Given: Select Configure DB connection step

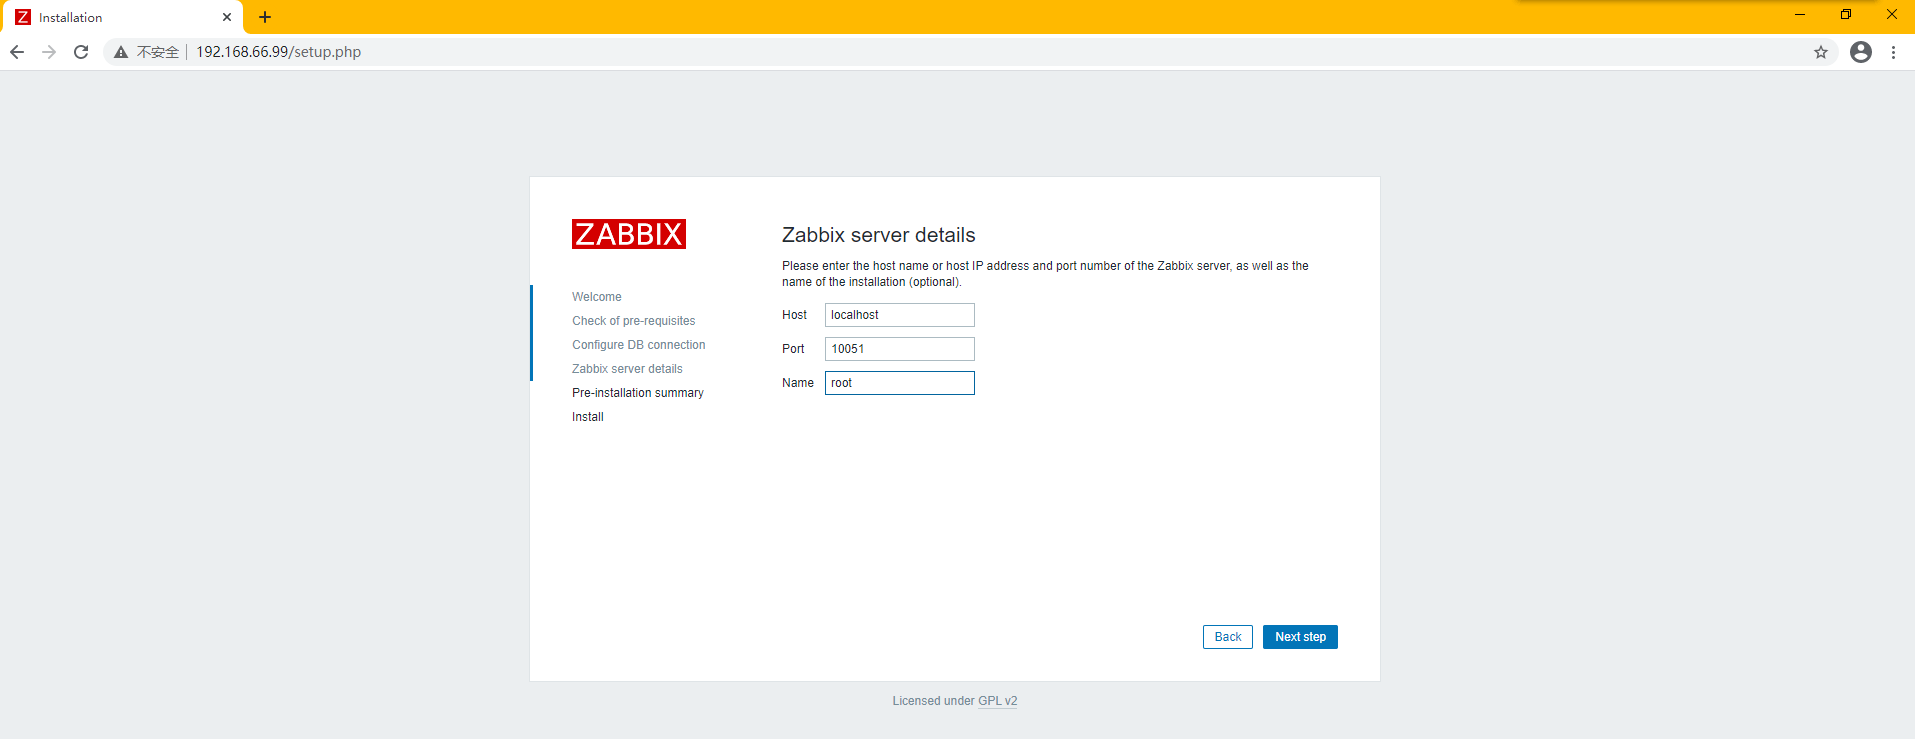Looking at the screenshot, I should coord(639,345).
